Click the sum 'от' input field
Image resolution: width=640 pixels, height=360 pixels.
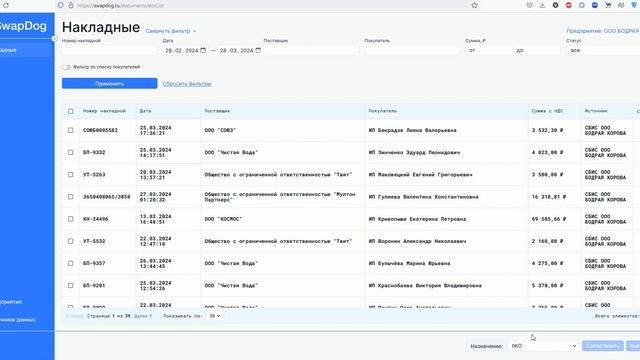coord(489,50)
